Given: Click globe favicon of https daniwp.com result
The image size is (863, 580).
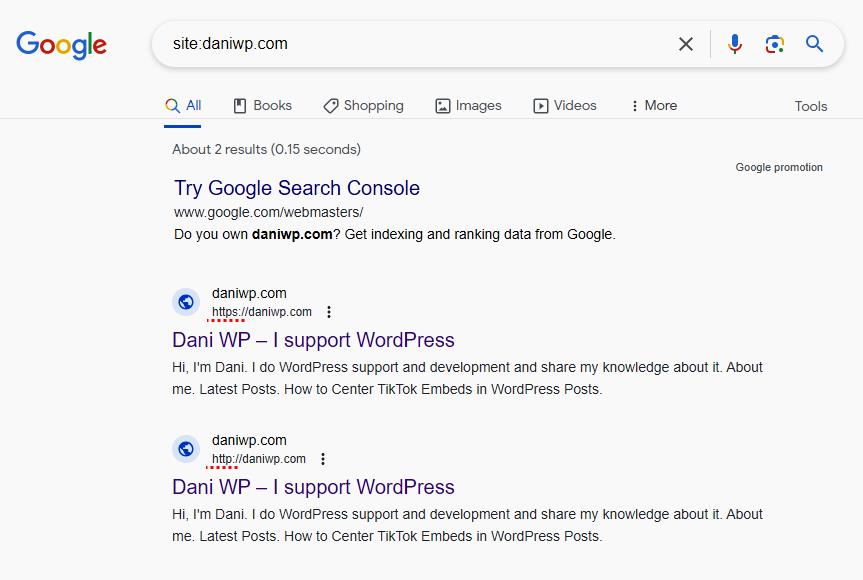Looking at the screenshot, I should pos(186,302).
